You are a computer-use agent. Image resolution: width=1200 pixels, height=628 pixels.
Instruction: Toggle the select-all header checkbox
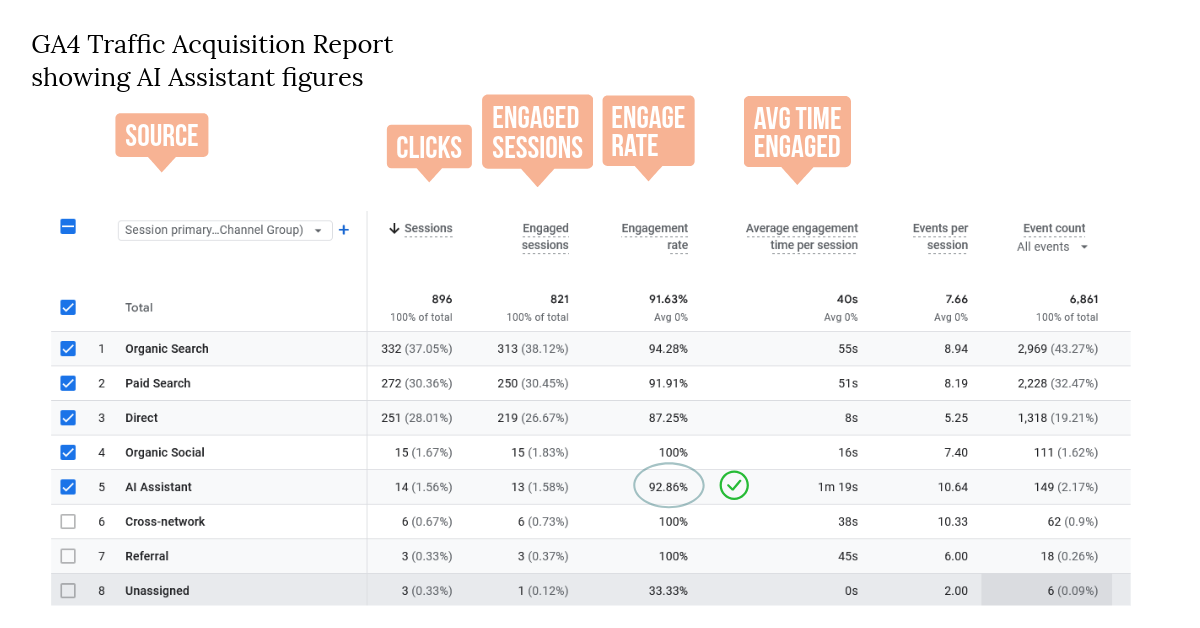[x=68, y=227]
